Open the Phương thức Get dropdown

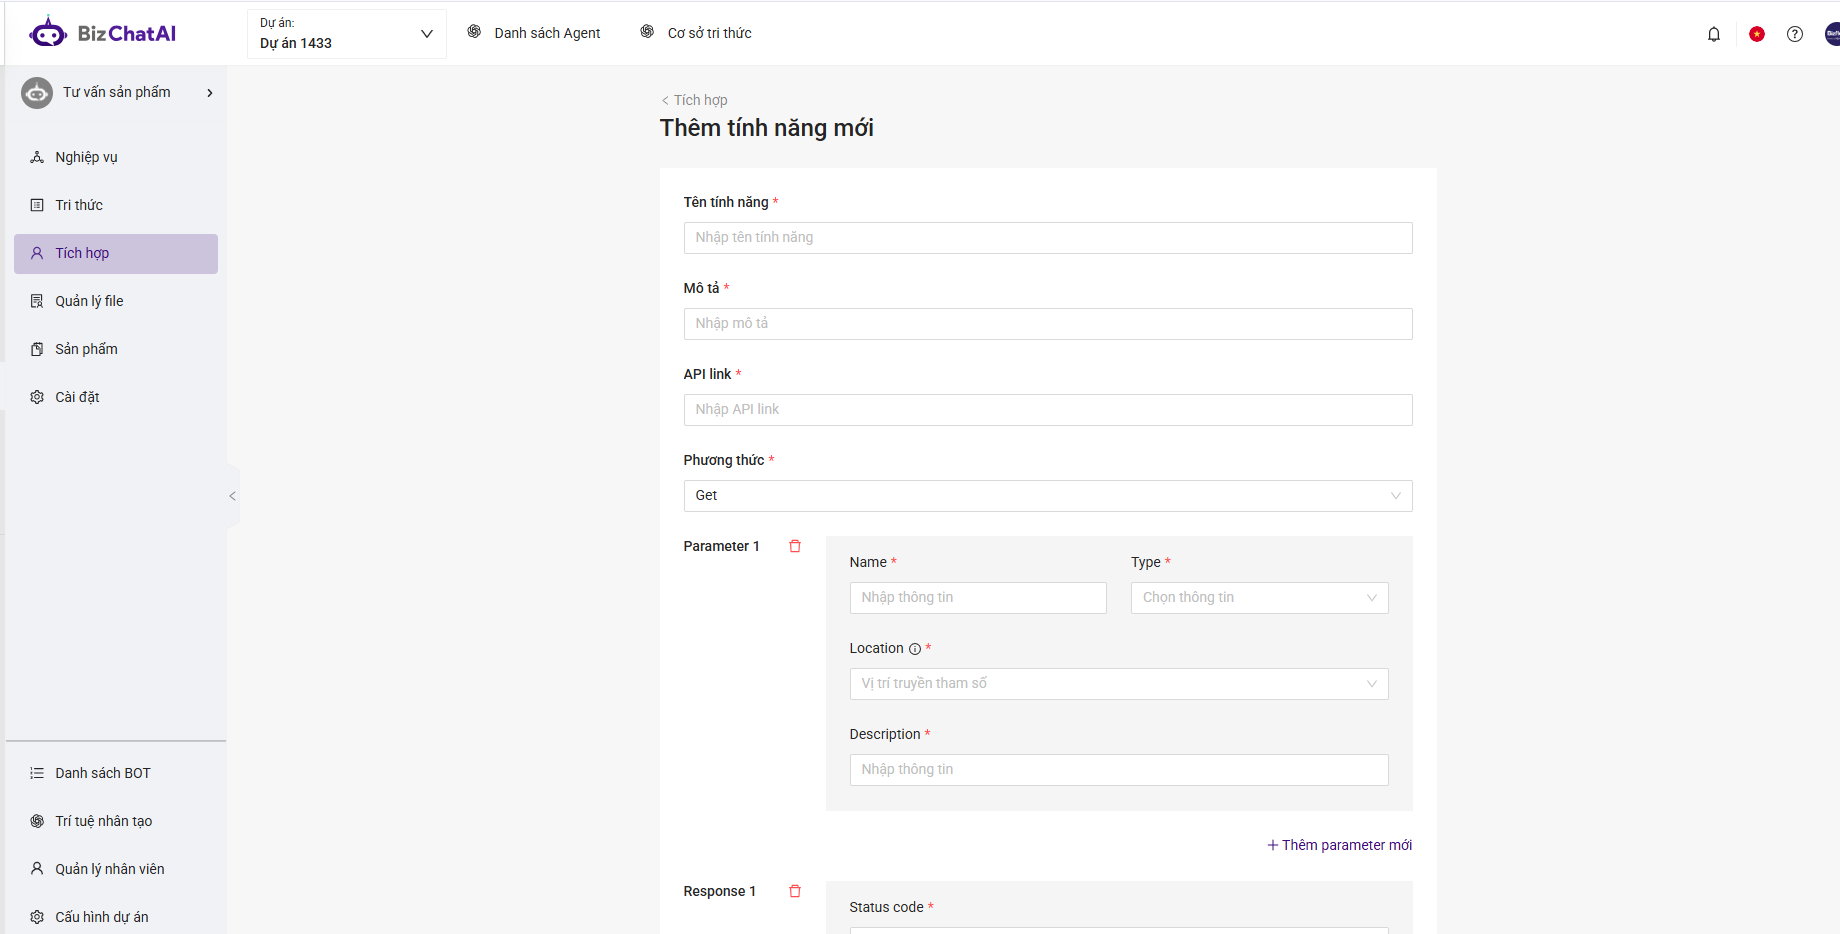(x=1048, y=496)
